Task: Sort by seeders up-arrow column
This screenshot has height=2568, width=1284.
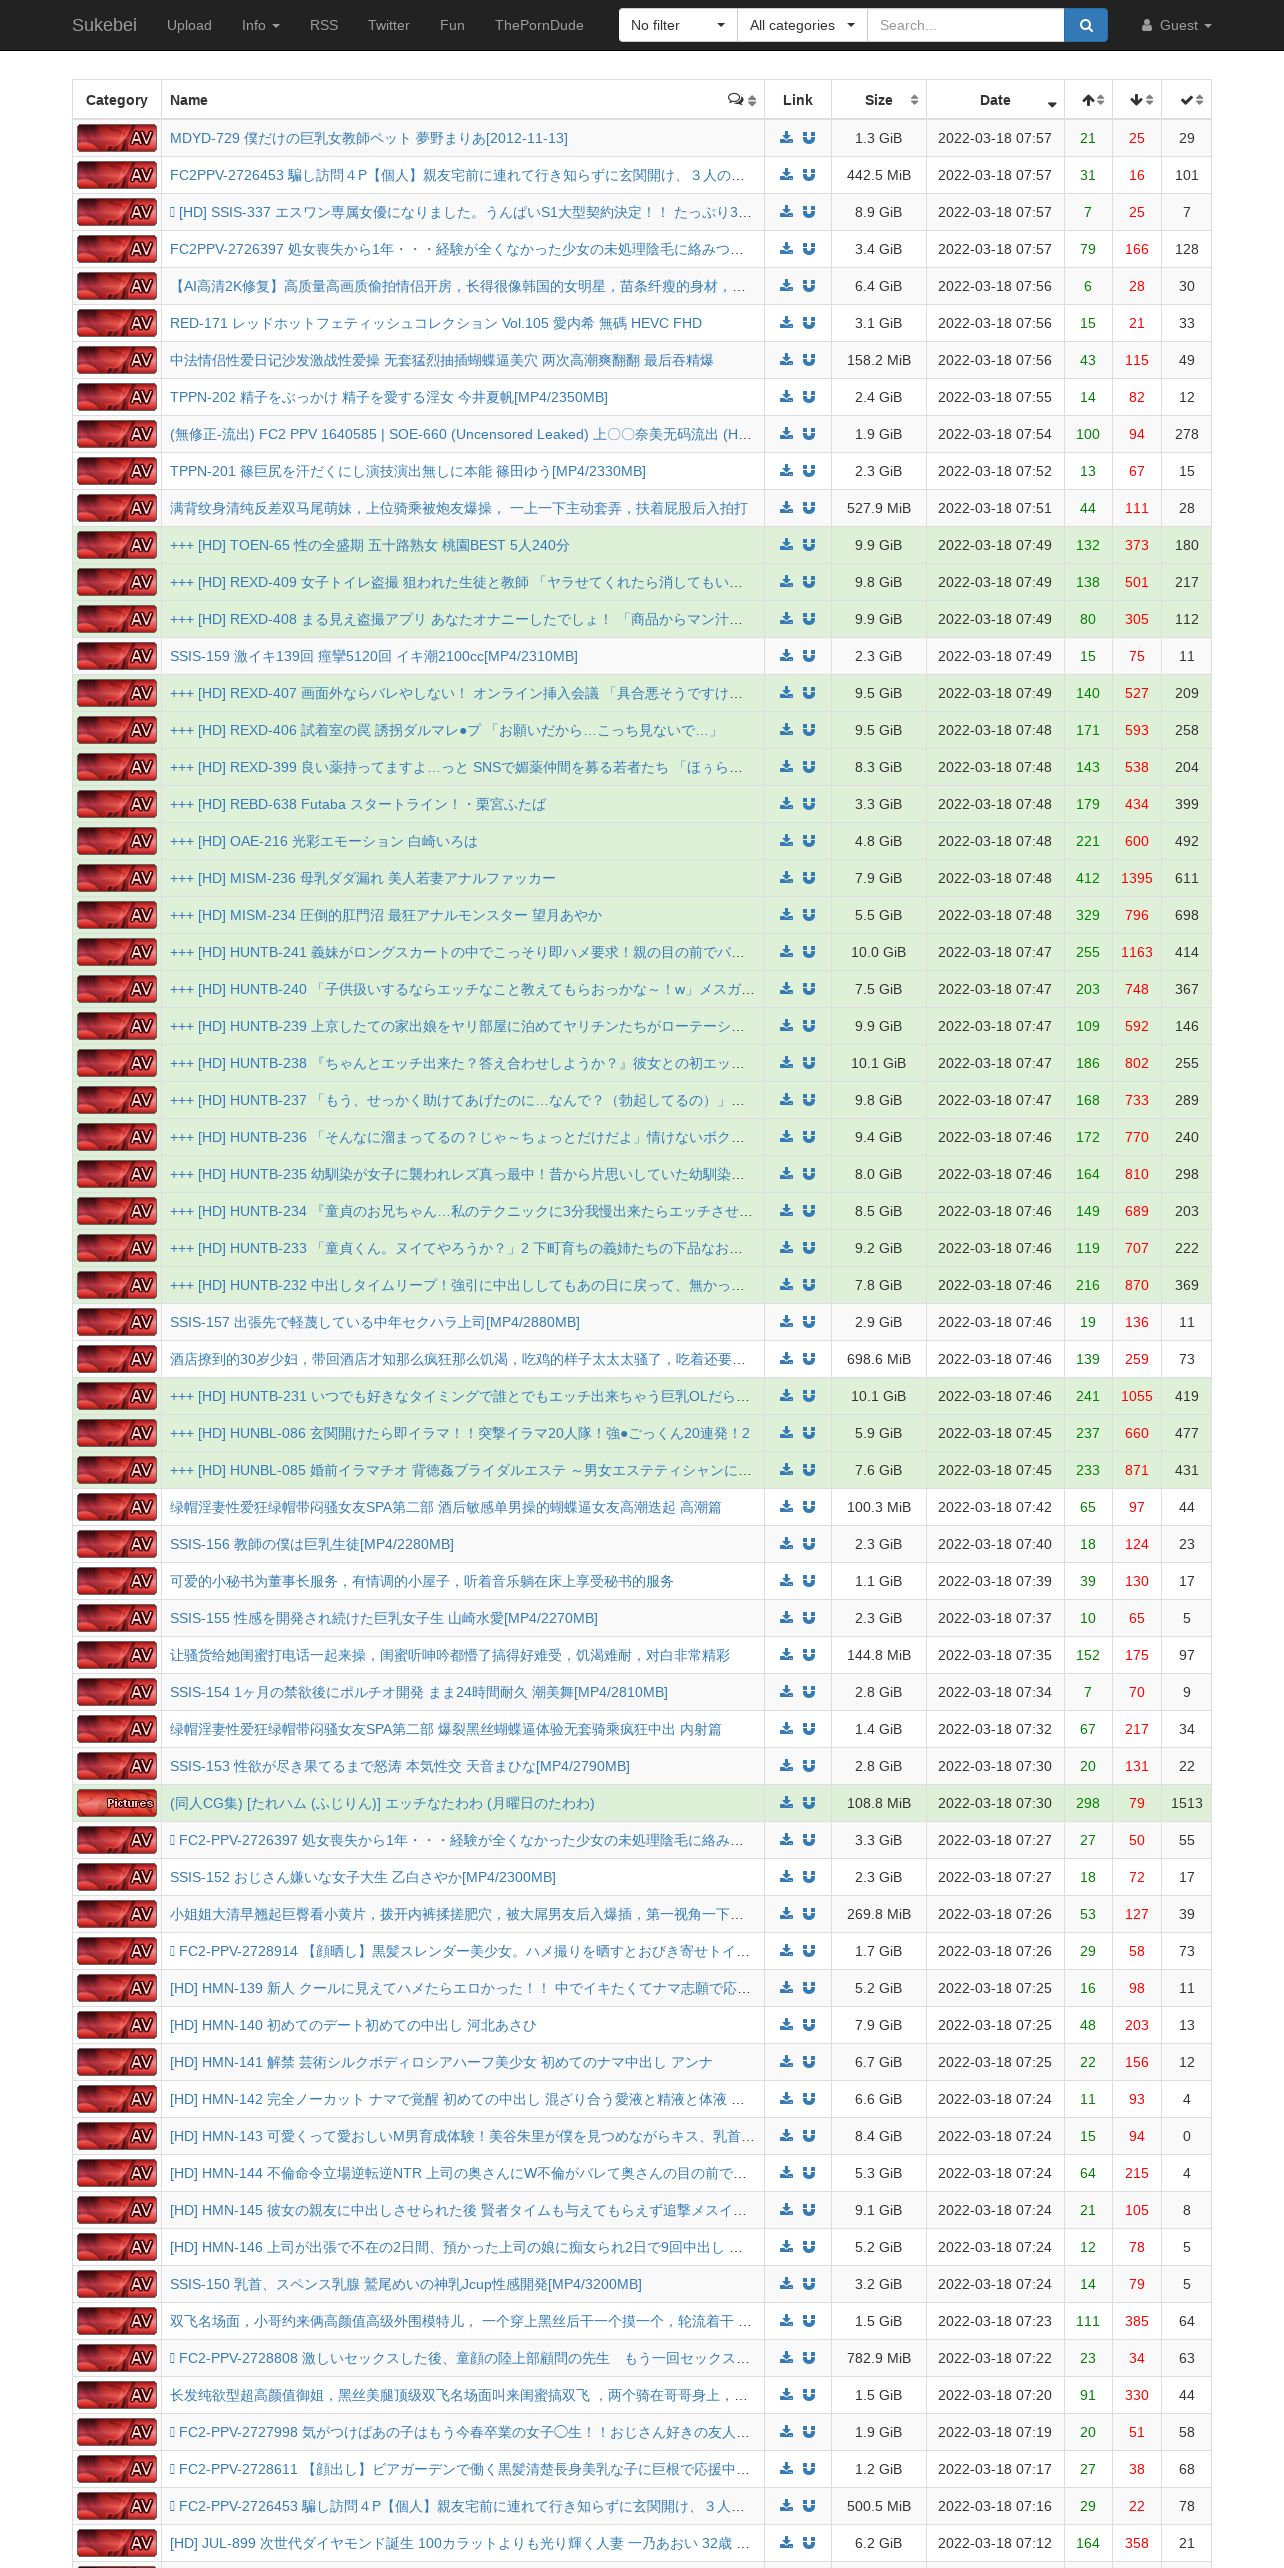Action: (x=1088, y=100)
